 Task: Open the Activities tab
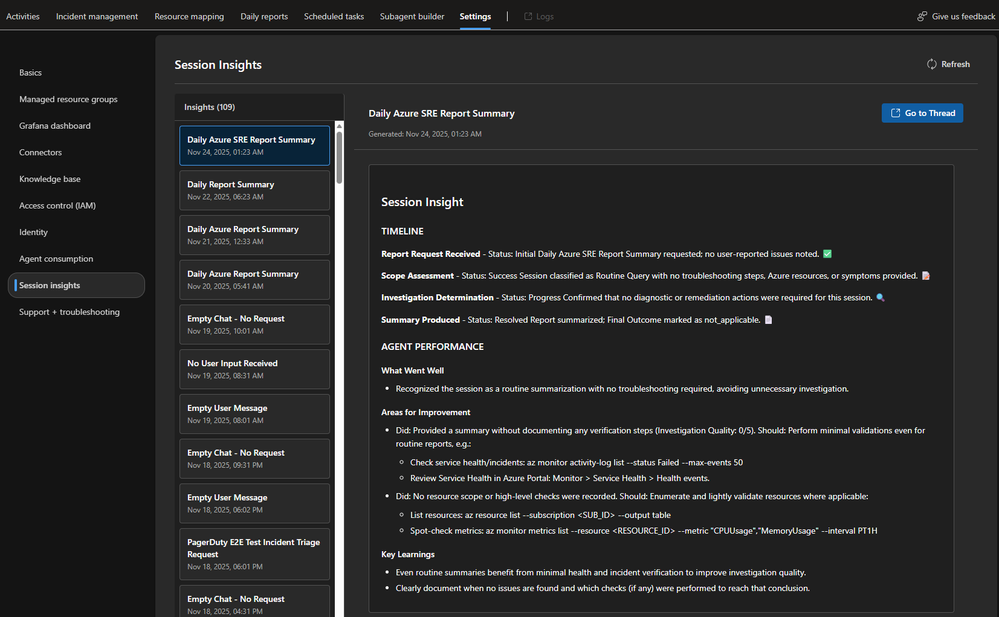[x=23, y=17]
